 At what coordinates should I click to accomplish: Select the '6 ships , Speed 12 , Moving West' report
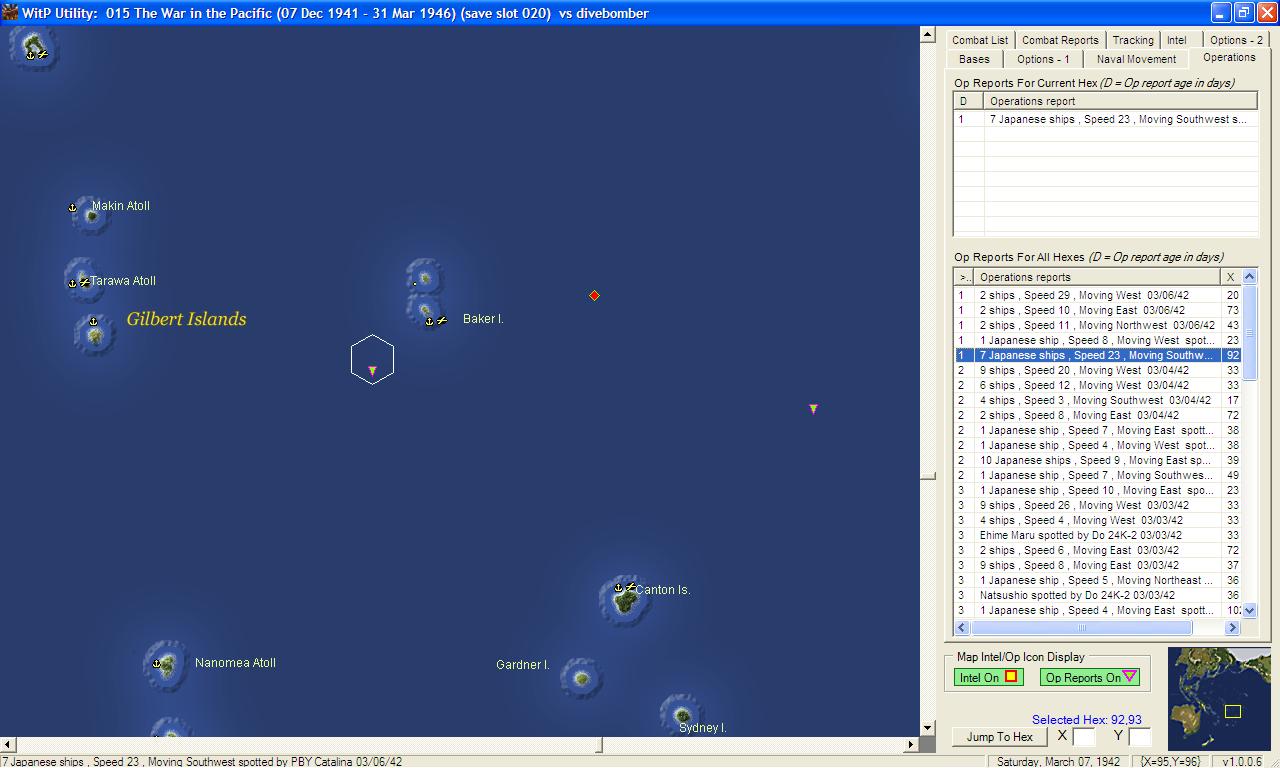(1097, 385)
